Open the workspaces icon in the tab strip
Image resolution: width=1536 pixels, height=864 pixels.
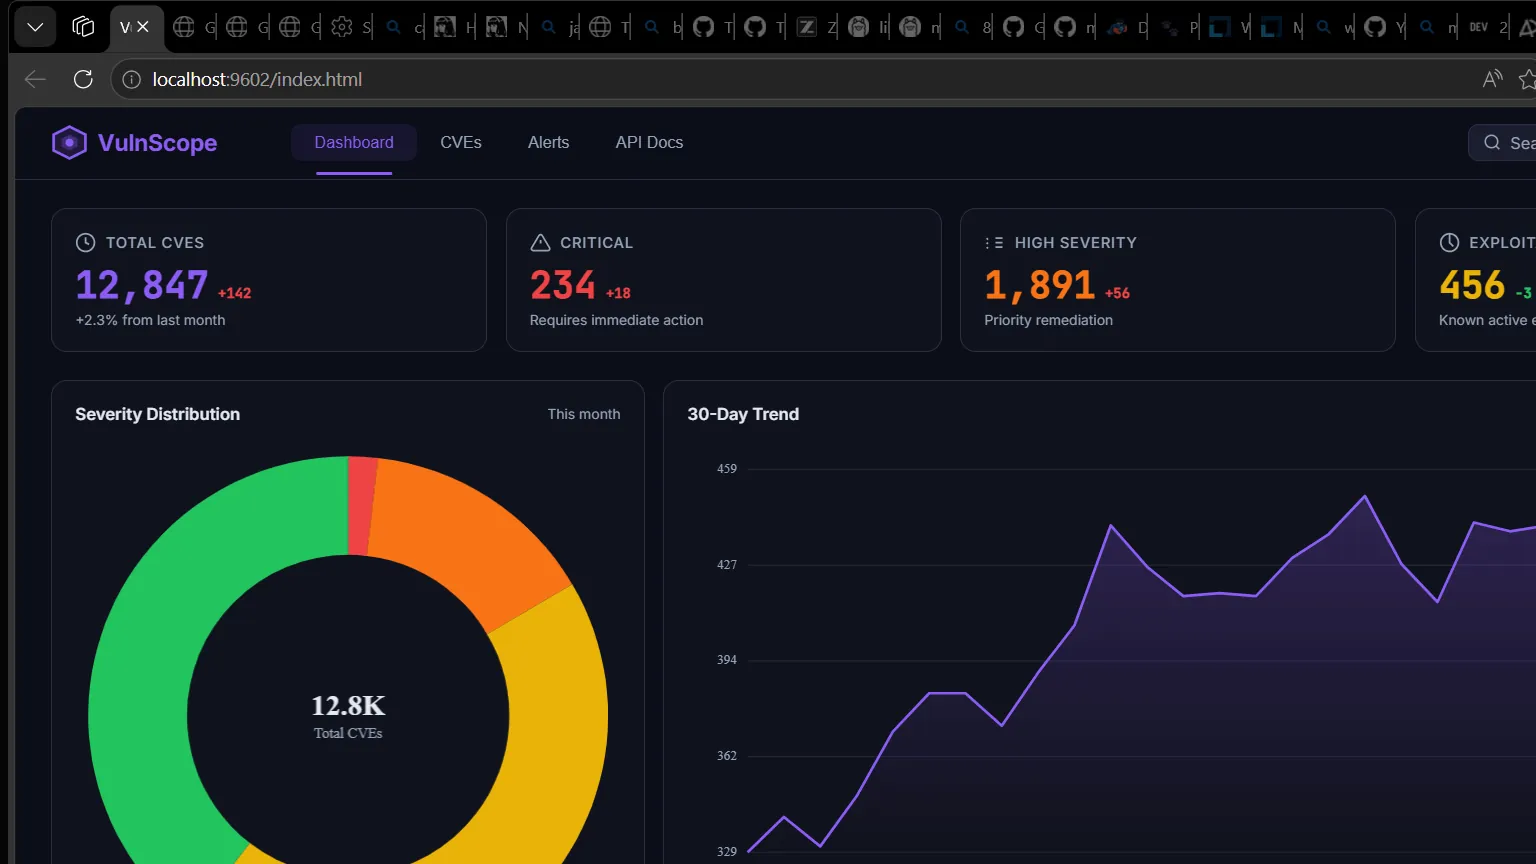point(83,27)
